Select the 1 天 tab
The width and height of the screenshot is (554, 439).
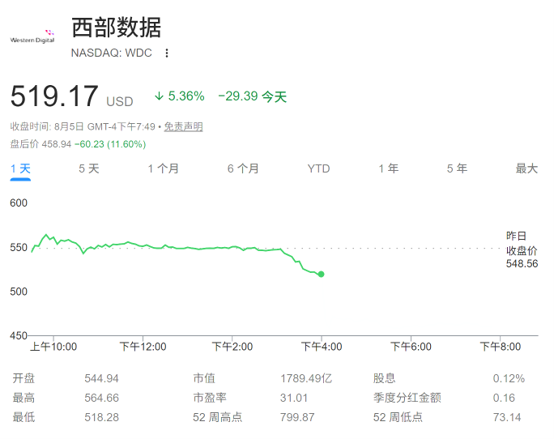[20, 169]
